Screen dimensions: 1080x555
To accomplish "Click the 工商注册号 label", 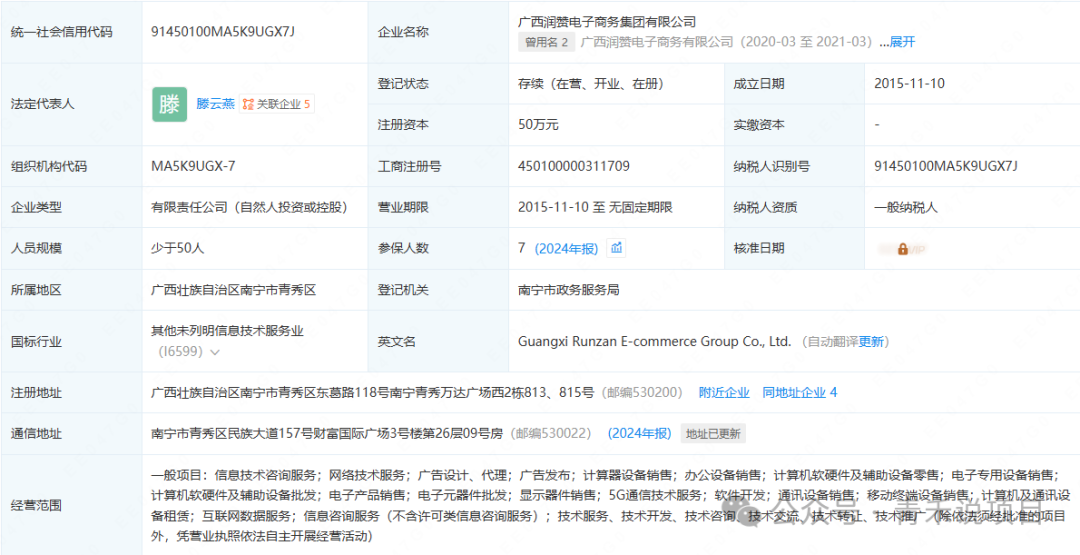I will coord(410,166).
